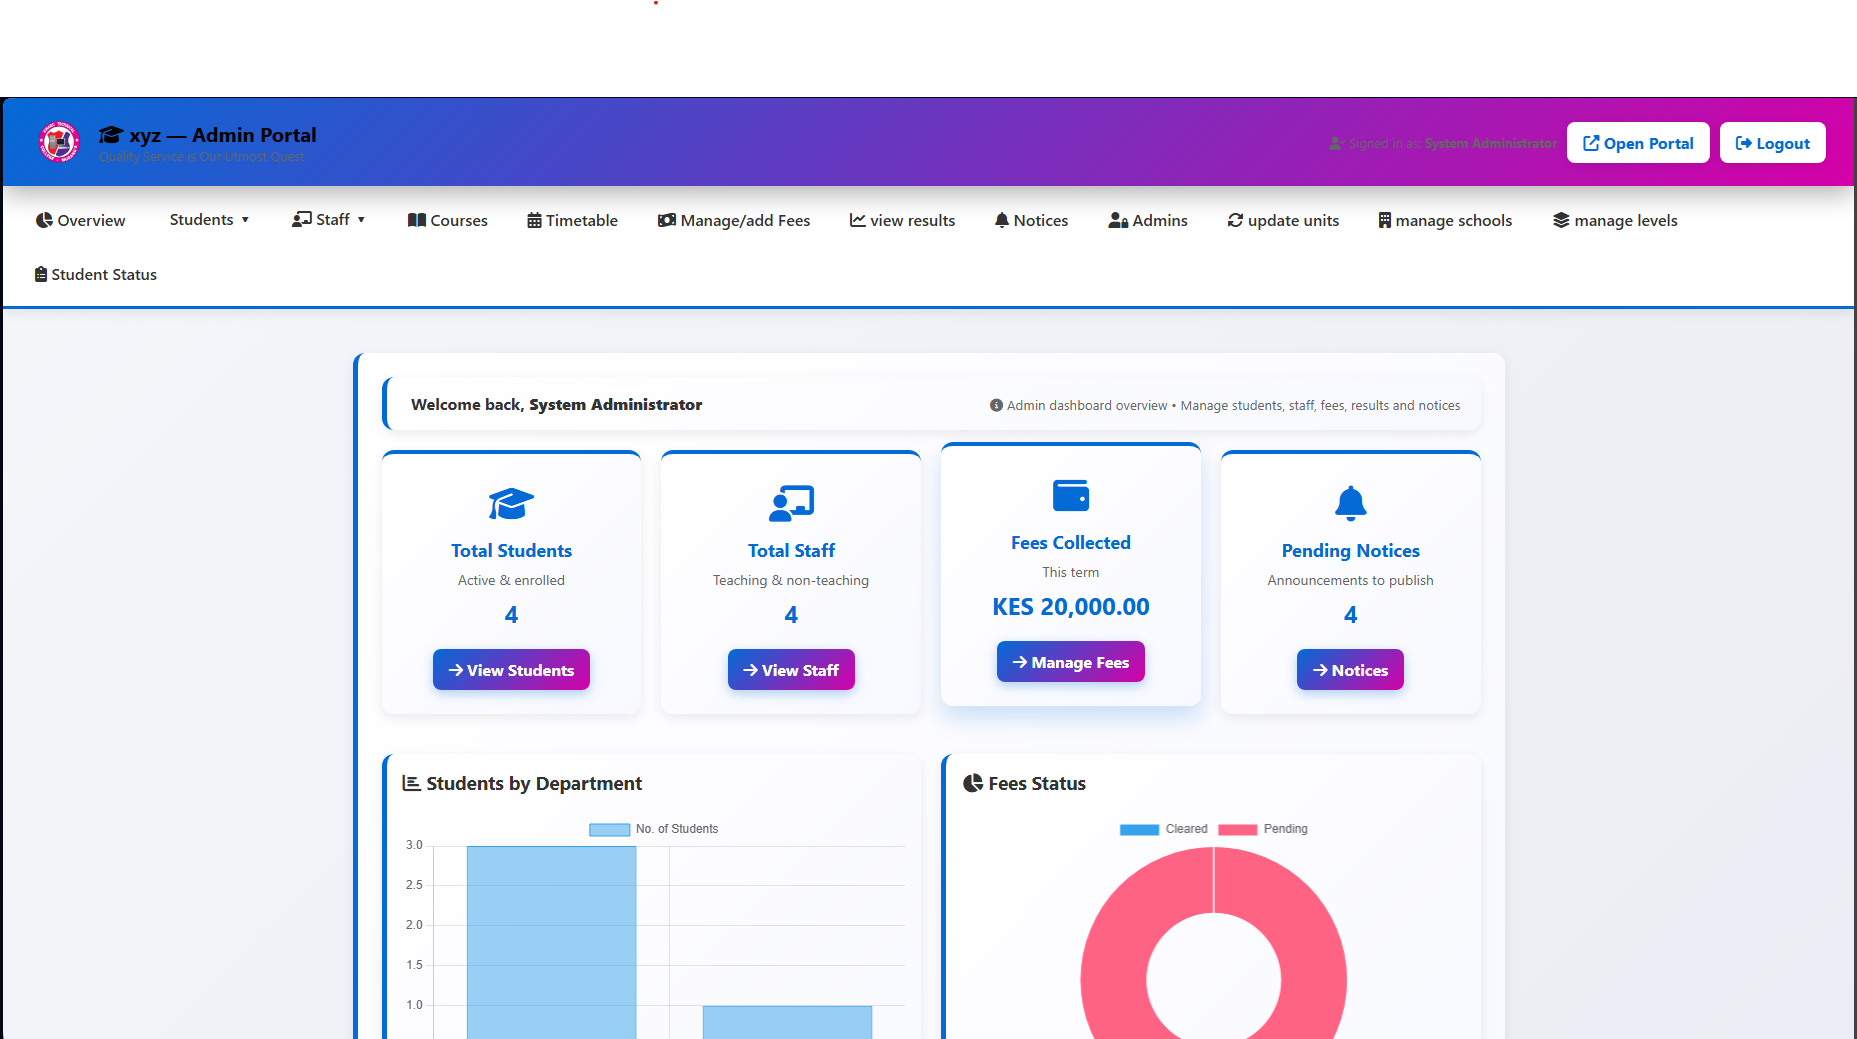Click the Timetable calendar icon
This screenshot has height=1039, width=1857.
pyautogui.click(x=534, y=220)
